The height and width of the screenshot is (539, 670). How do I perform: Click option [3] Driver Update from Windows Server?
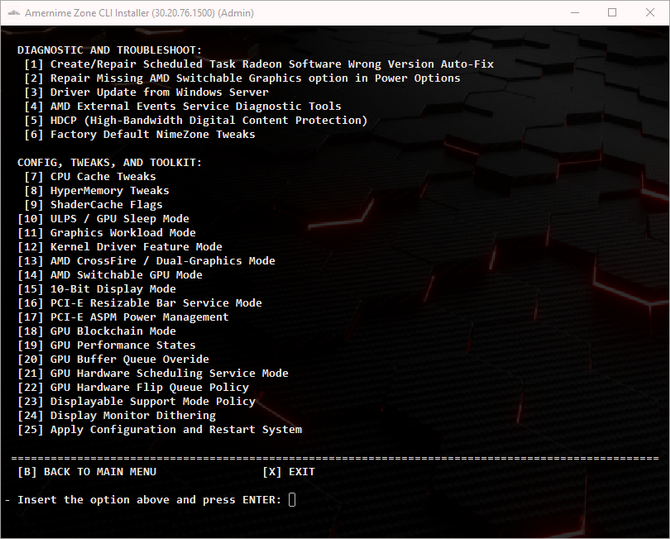pos(147,92)
